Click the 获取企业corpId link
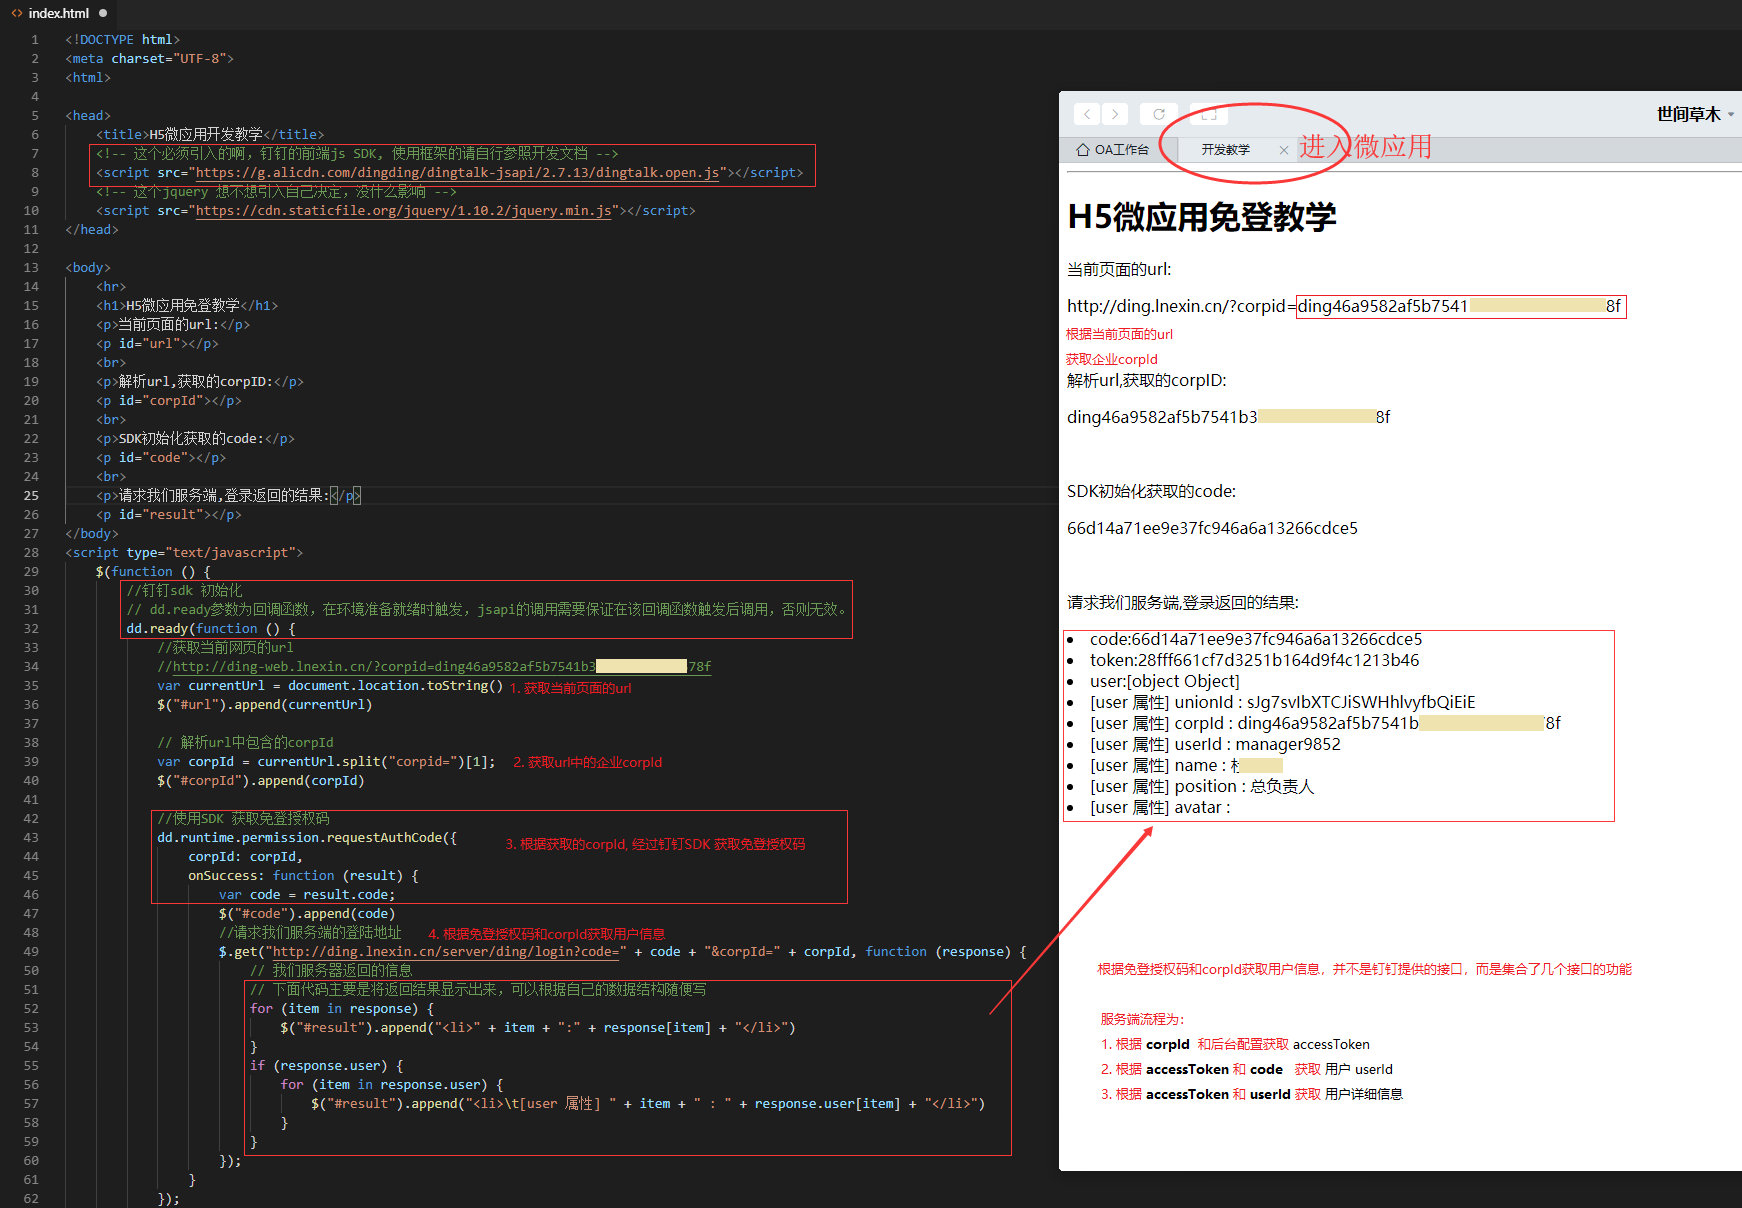The height and width of the screenshot is (1208, 1742). point(1112,359)
